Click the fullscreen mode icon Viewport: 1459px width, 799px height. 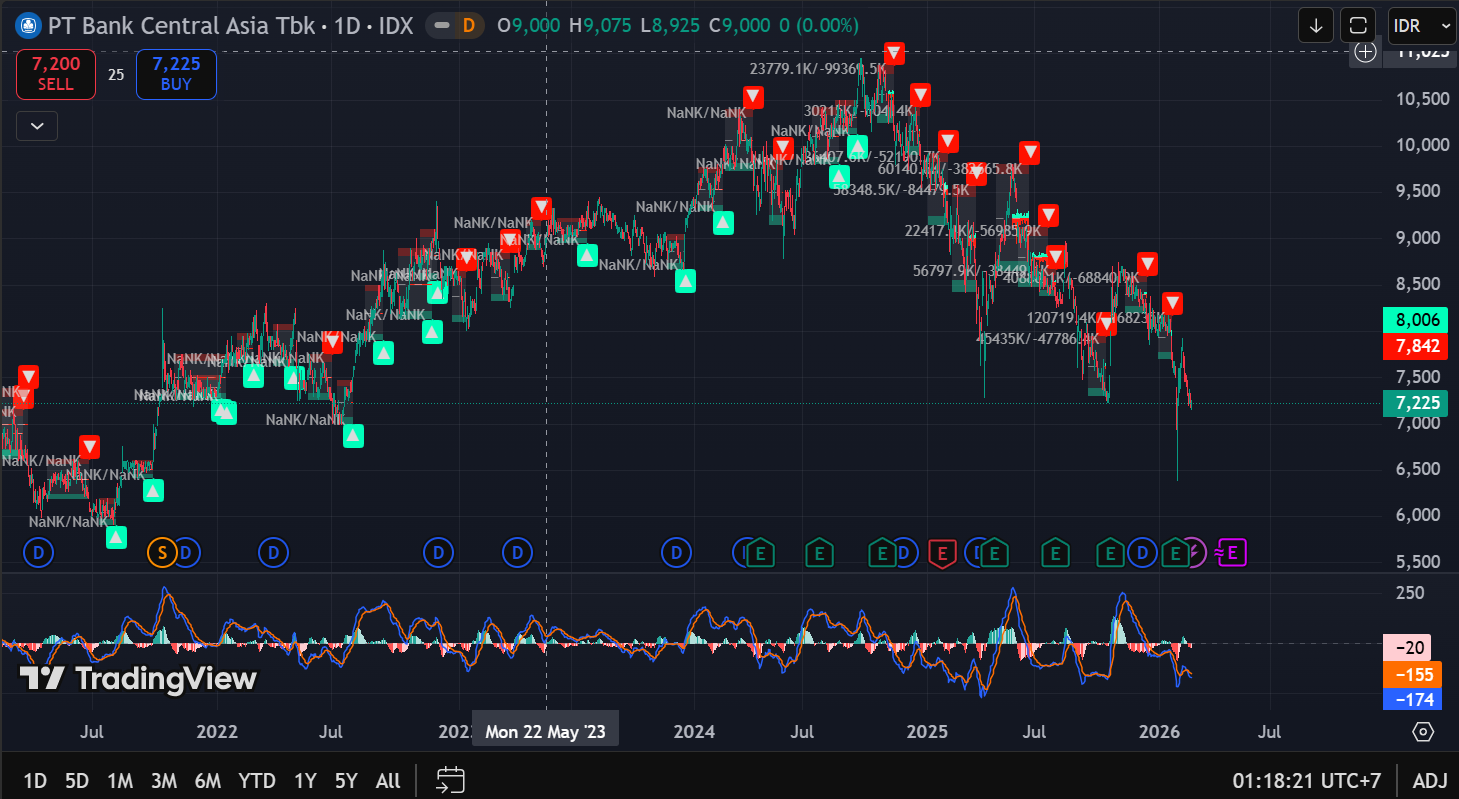click(x=1357, y=26)
